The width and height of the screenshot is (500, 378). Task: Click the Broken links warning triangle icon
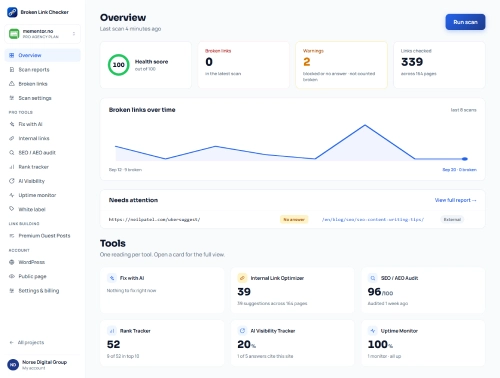click(x=12, y=84)
